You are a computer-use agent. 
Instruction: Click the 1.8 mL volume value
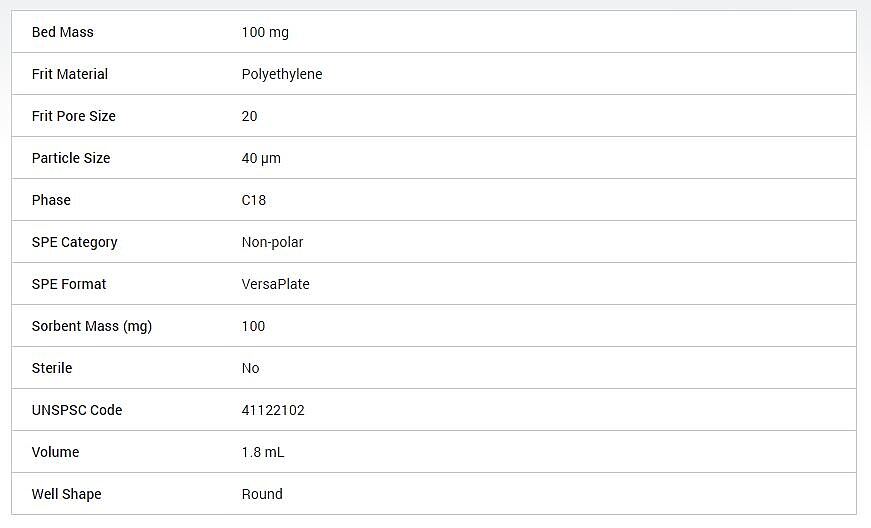tap(263, 452)
